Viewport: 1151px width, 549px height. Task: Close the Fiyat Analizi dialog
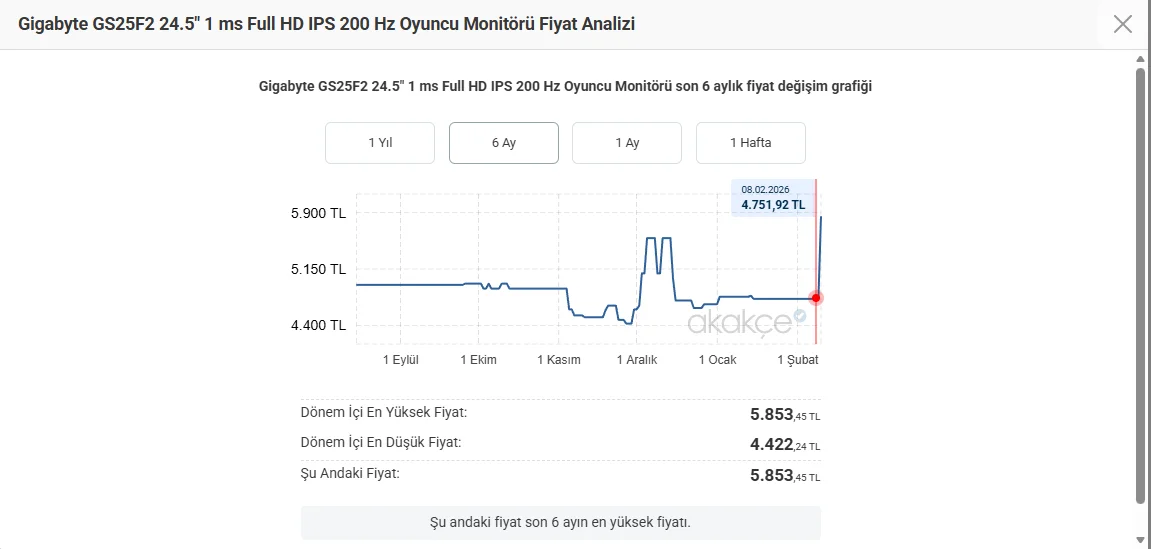[x=1123, y=24]
